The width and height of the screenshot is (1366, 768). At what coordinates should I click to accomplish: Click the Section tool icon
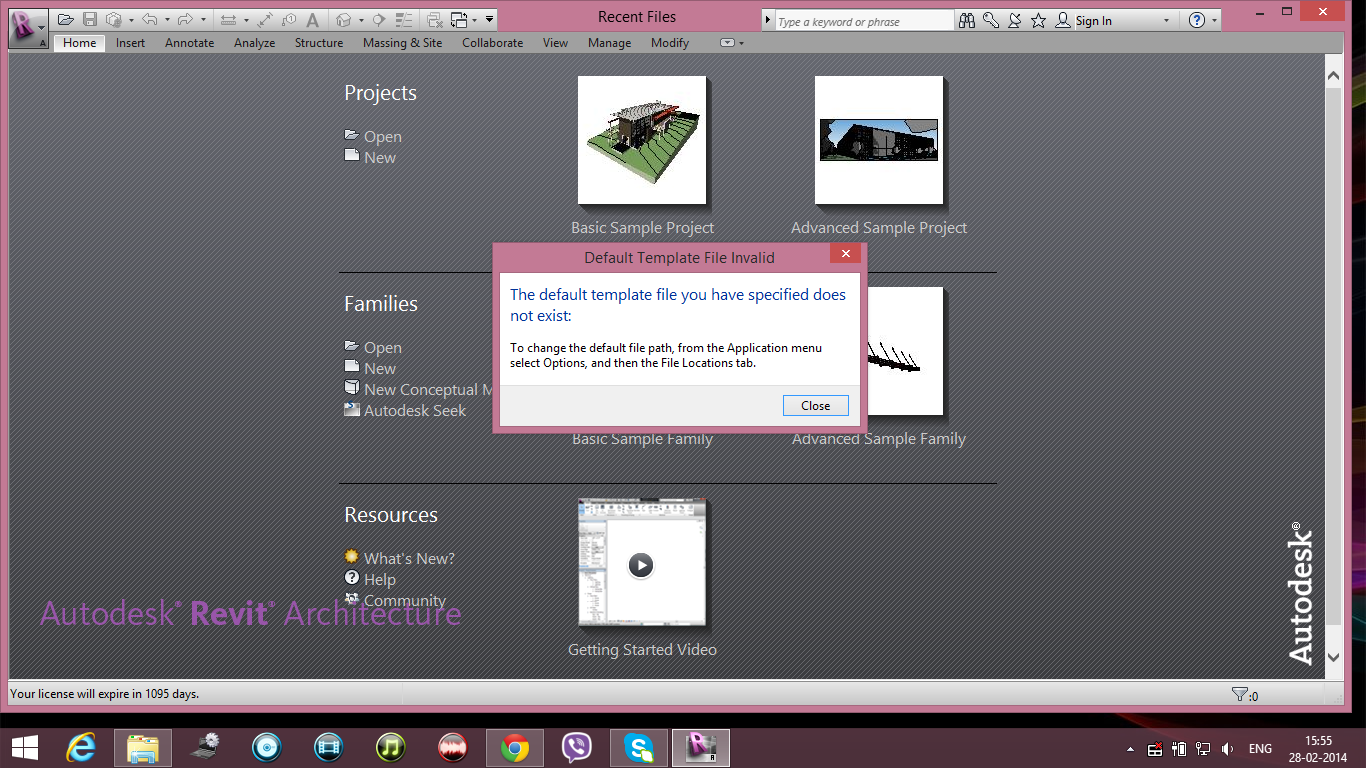click(x=379, y=19)
